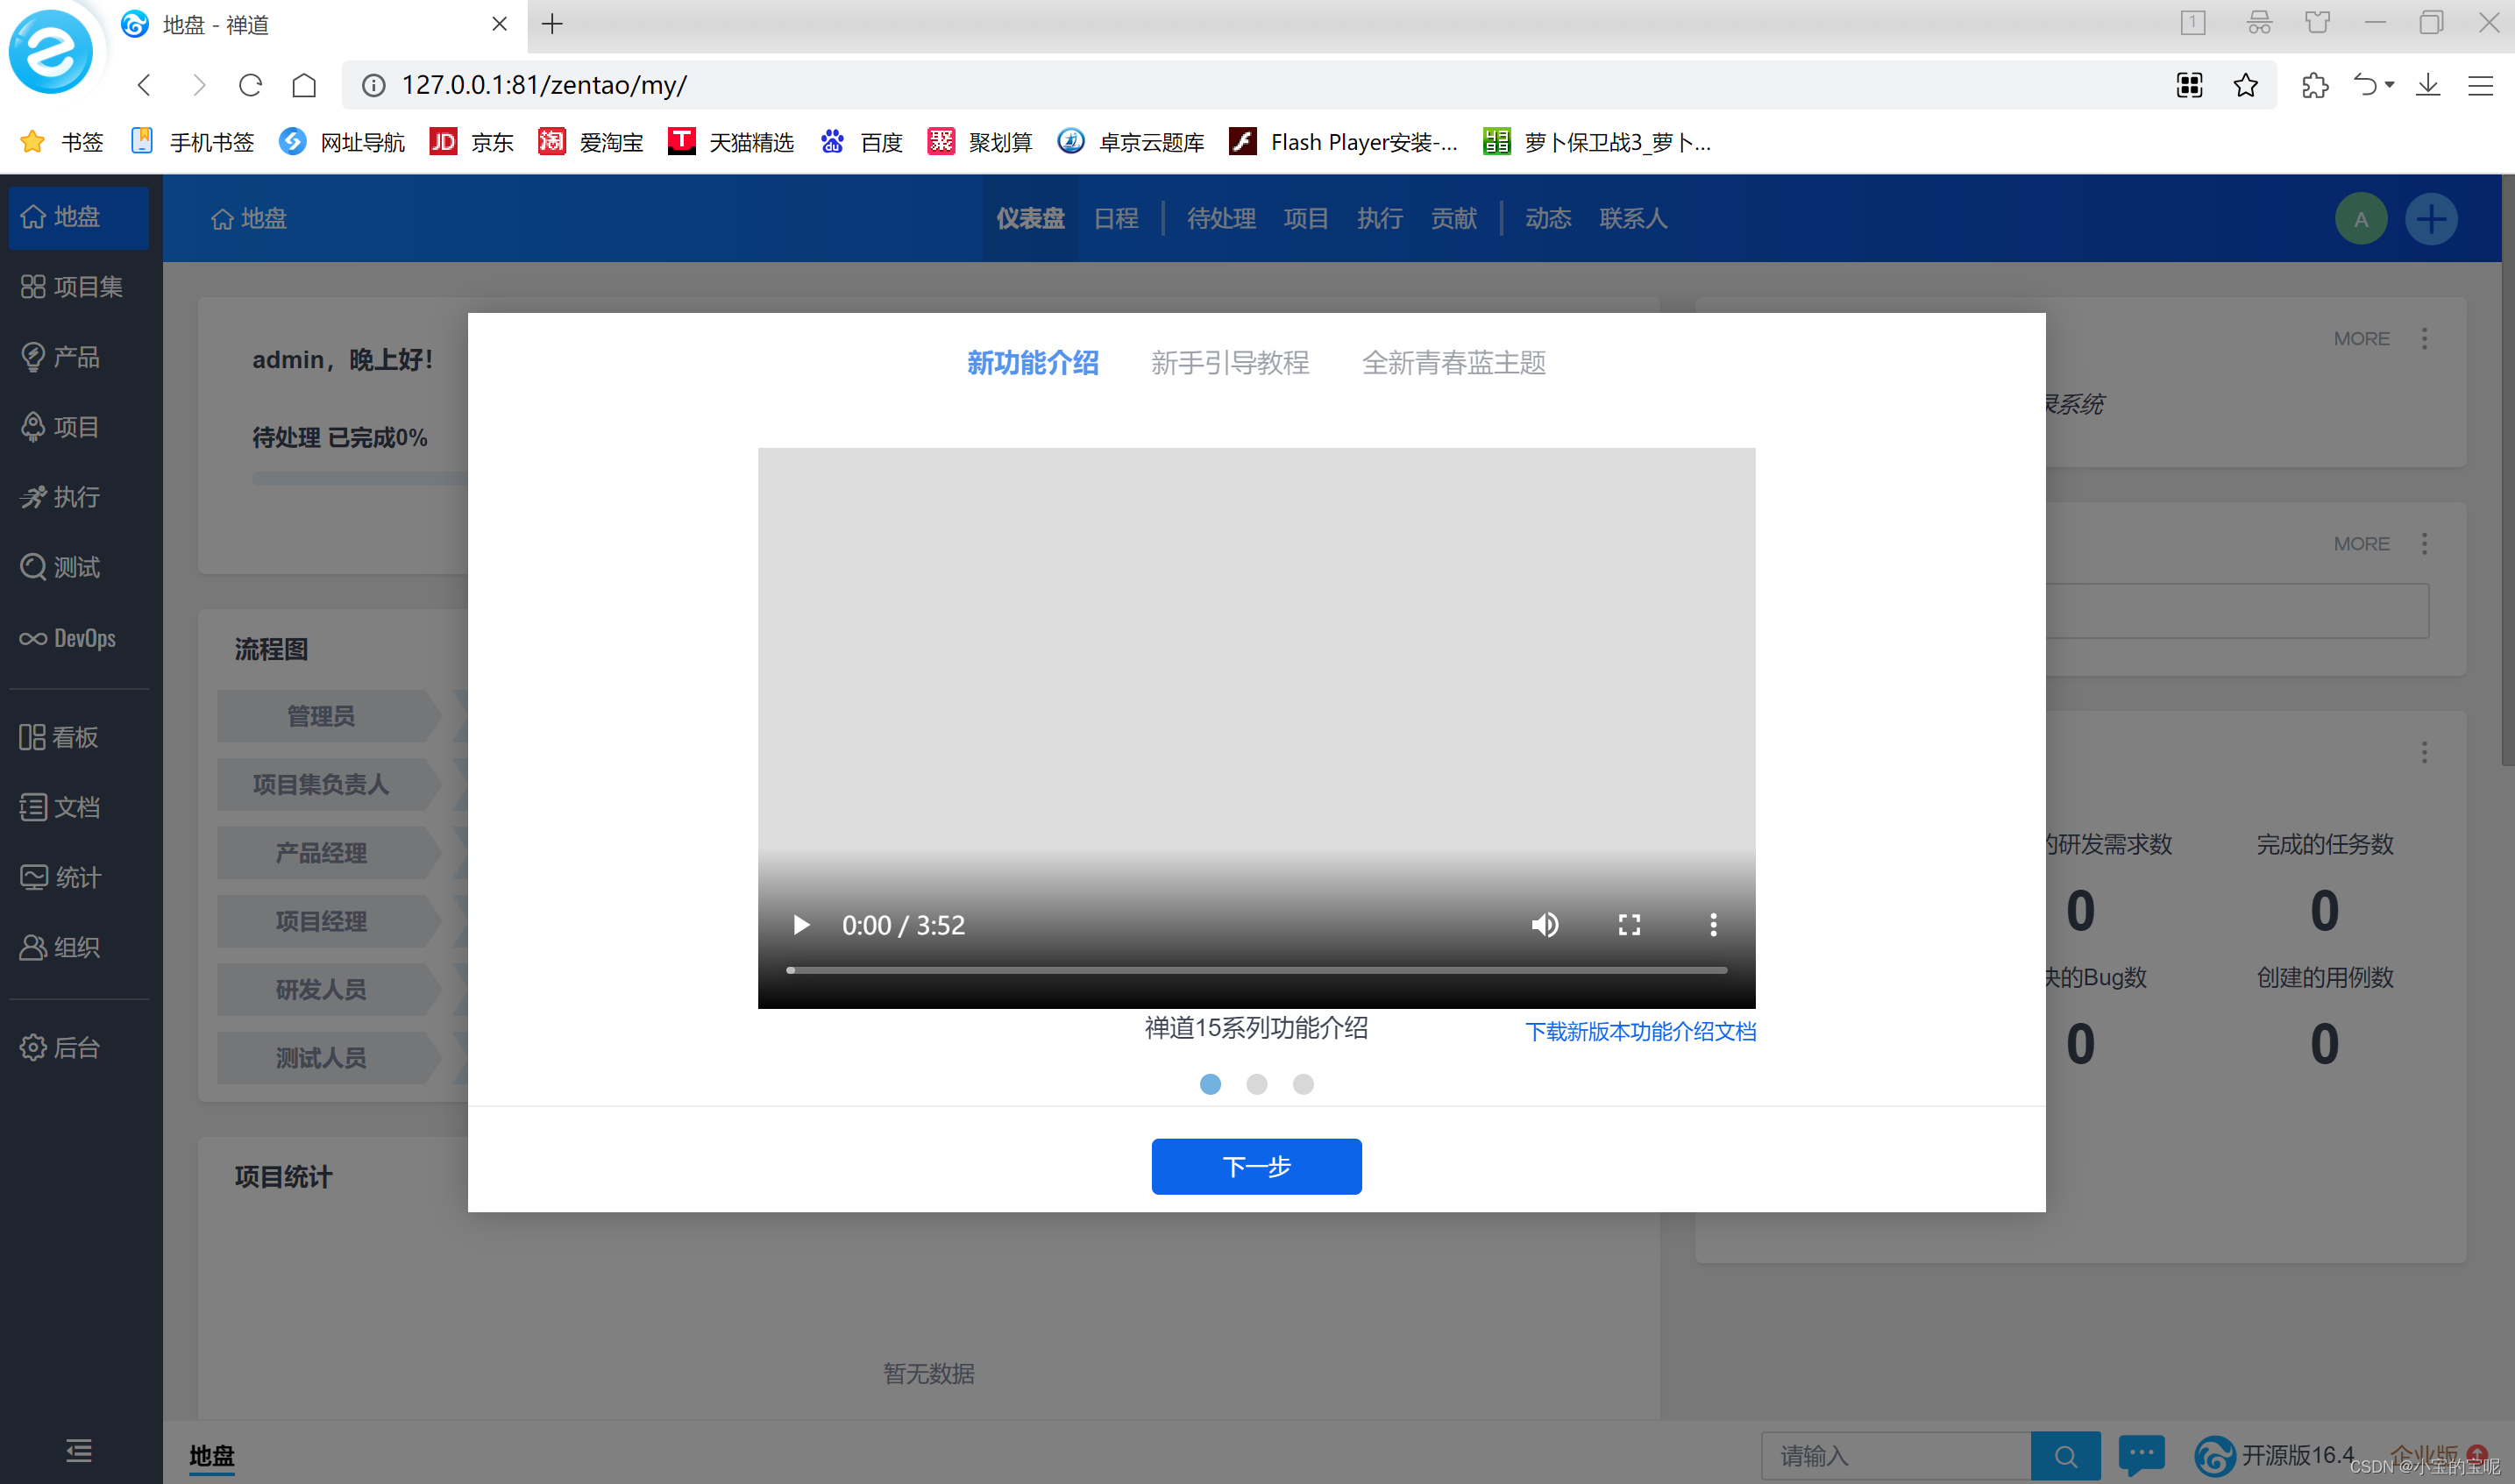Click 开源版16.4 version link
This screenshot has width=2515, height=1484.
(2275, 1455)
